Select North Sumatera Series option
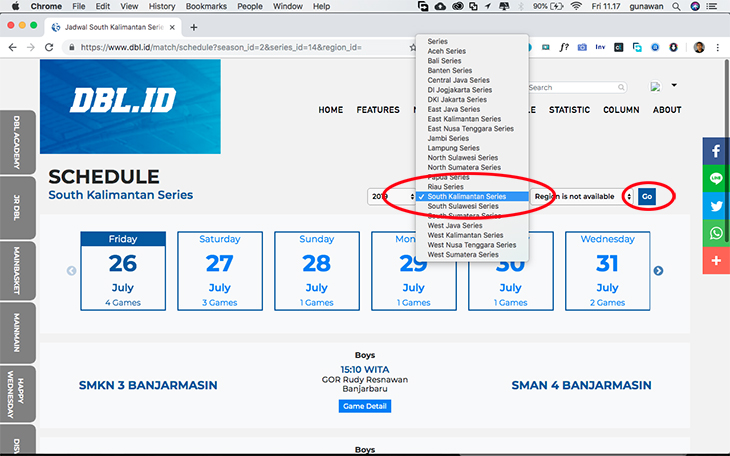 464,167
